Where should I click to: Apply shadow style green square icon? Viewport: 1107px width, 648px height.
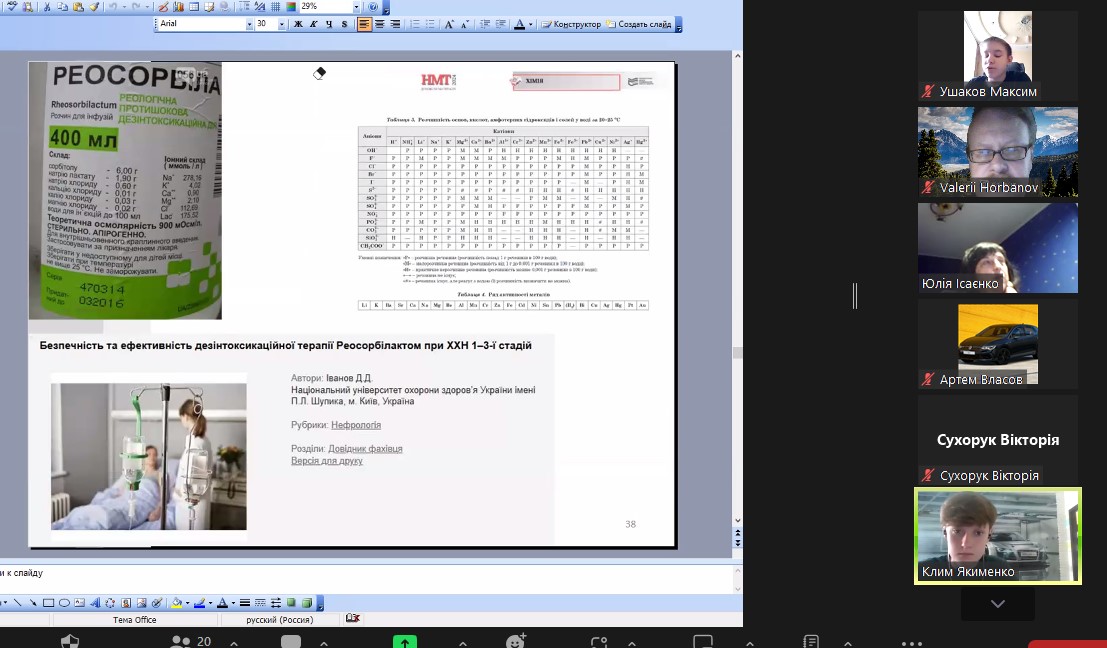click(291, 603)
